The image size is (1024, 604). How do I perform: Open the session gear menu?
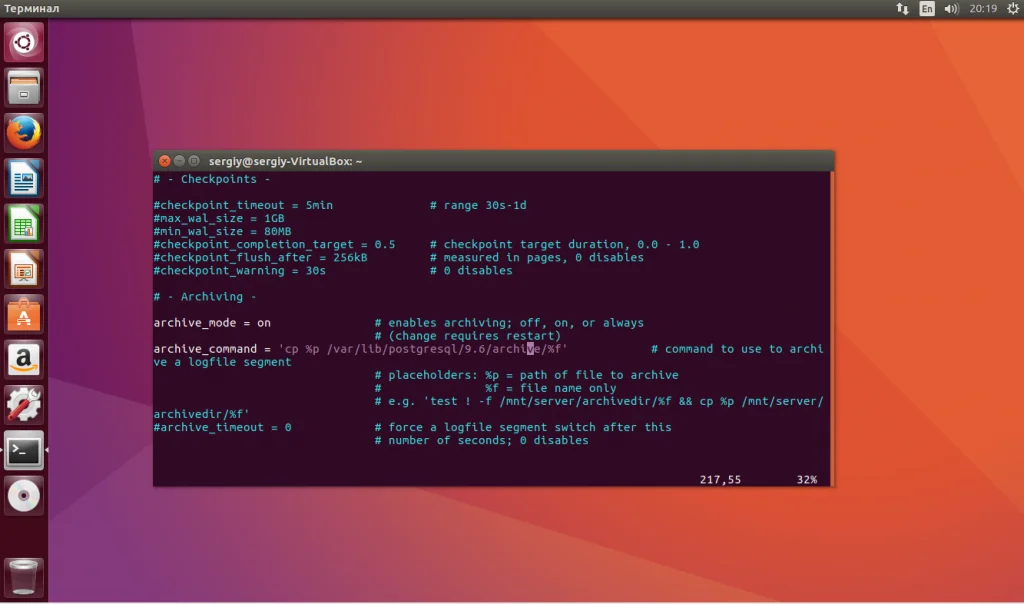pyautogui.click(x=1013, y=8)
